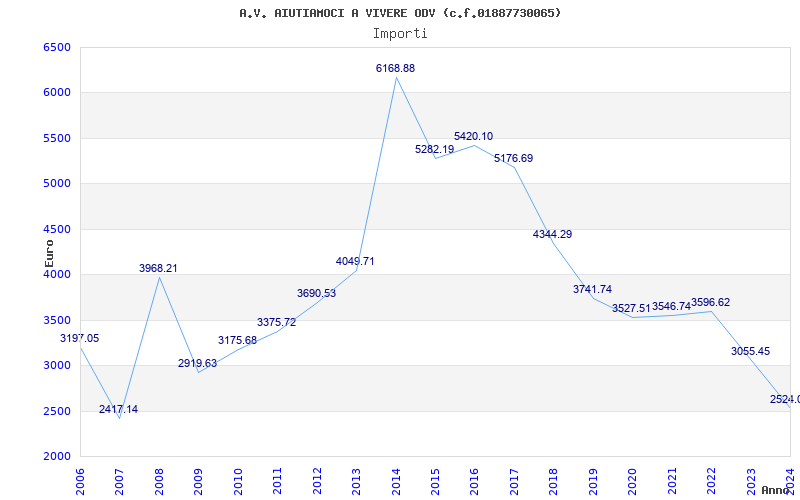Viewport: 800px width, 500px height.
Task: Select the 5420.10 data label
Action: (473, 136)
